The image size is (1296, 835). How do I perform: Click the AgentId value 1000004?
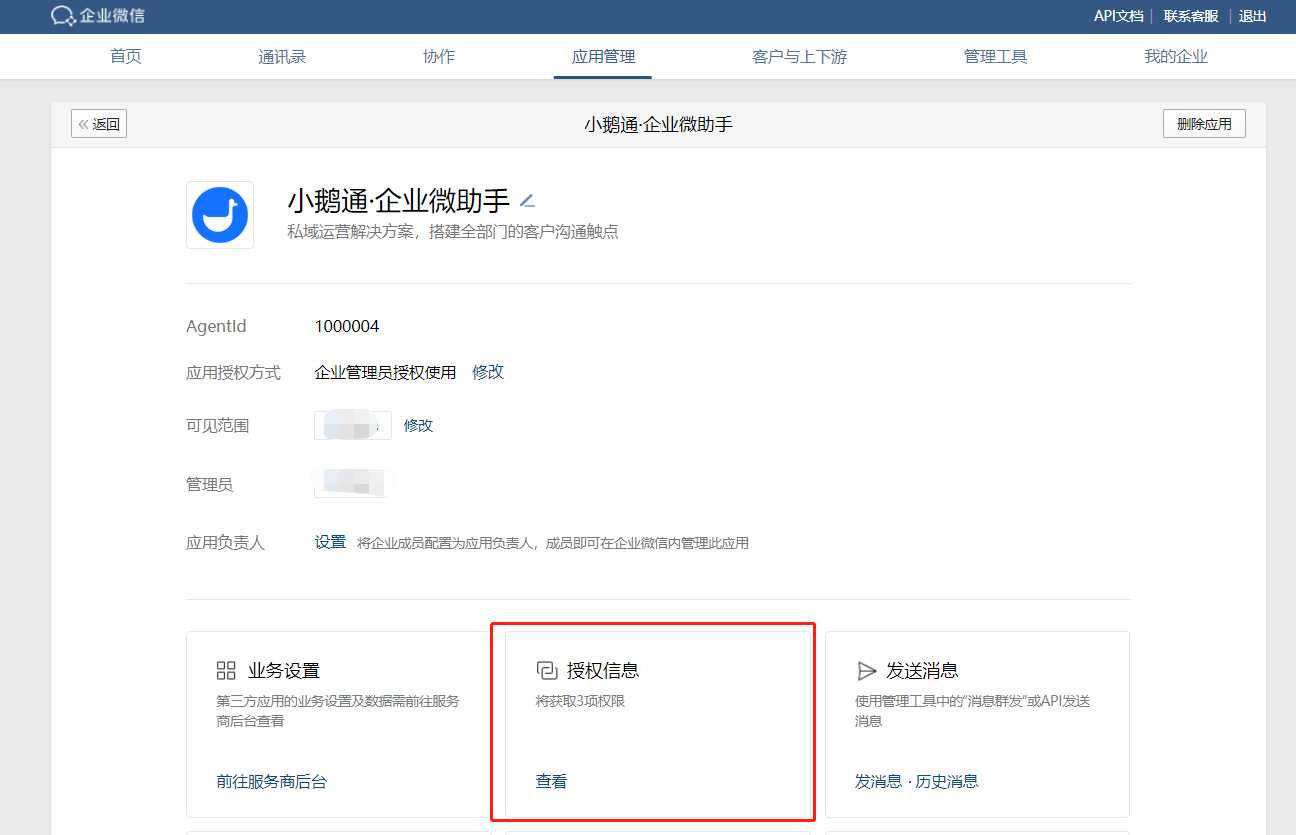pyautogui.click(x=347, y=327)
